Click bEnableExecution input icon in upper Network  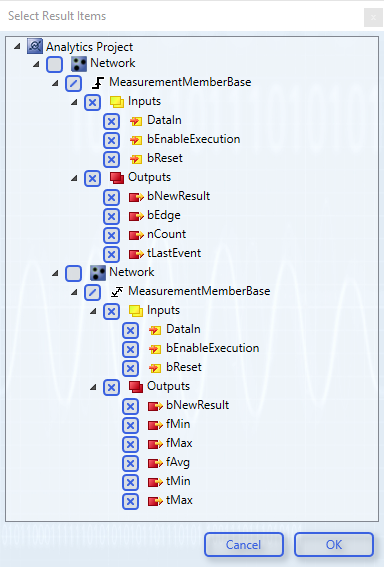(x=136, y=140)
